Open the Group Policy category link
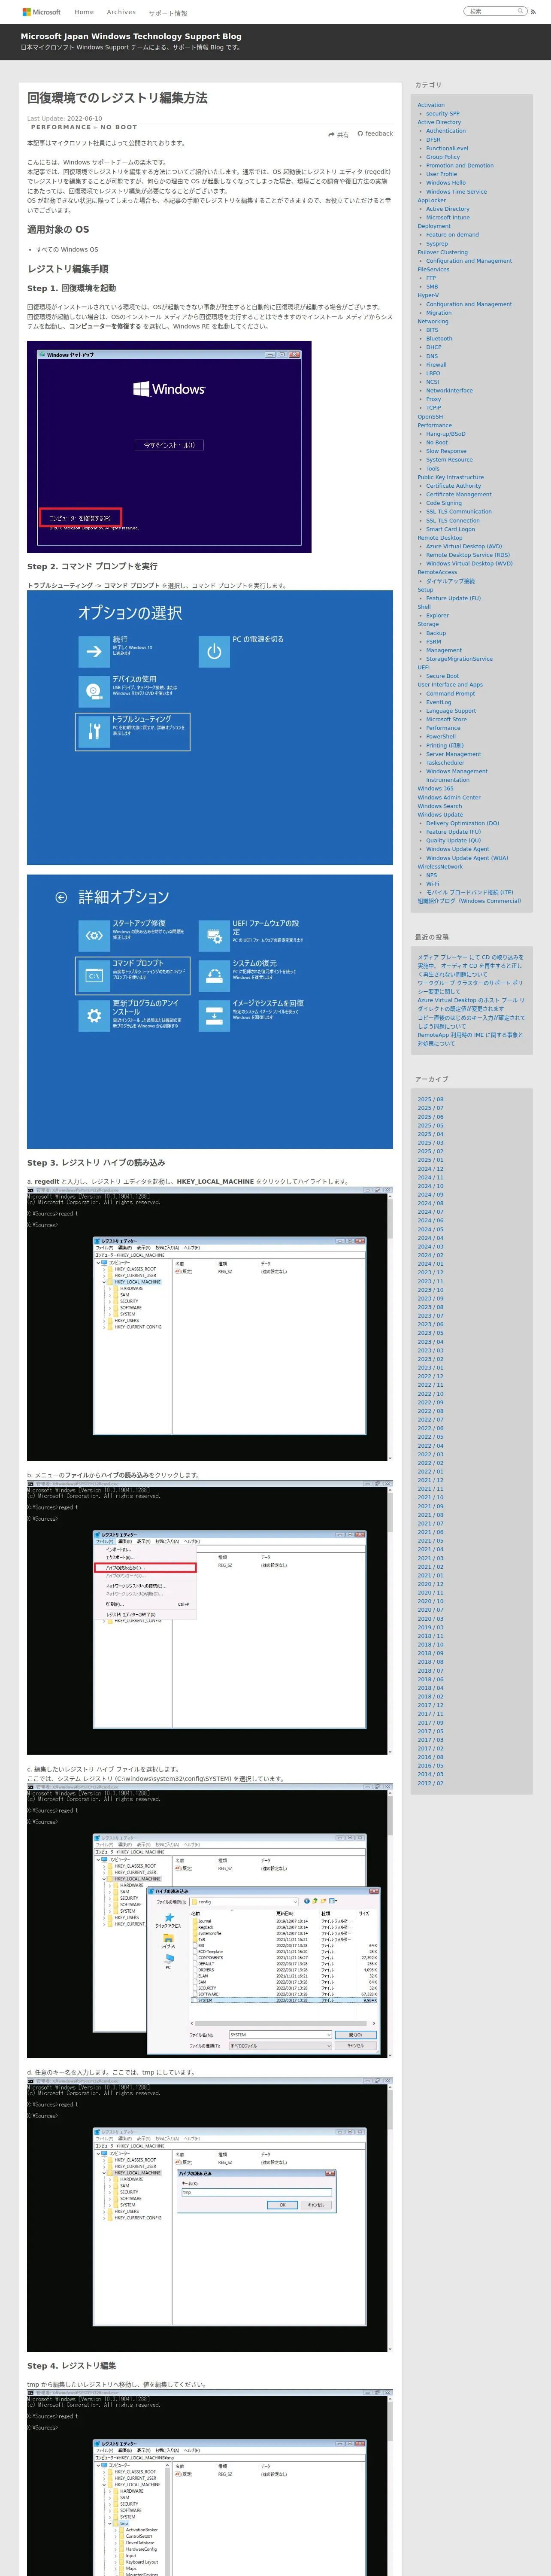This screenshot has width=551, height=2576. 443,157
